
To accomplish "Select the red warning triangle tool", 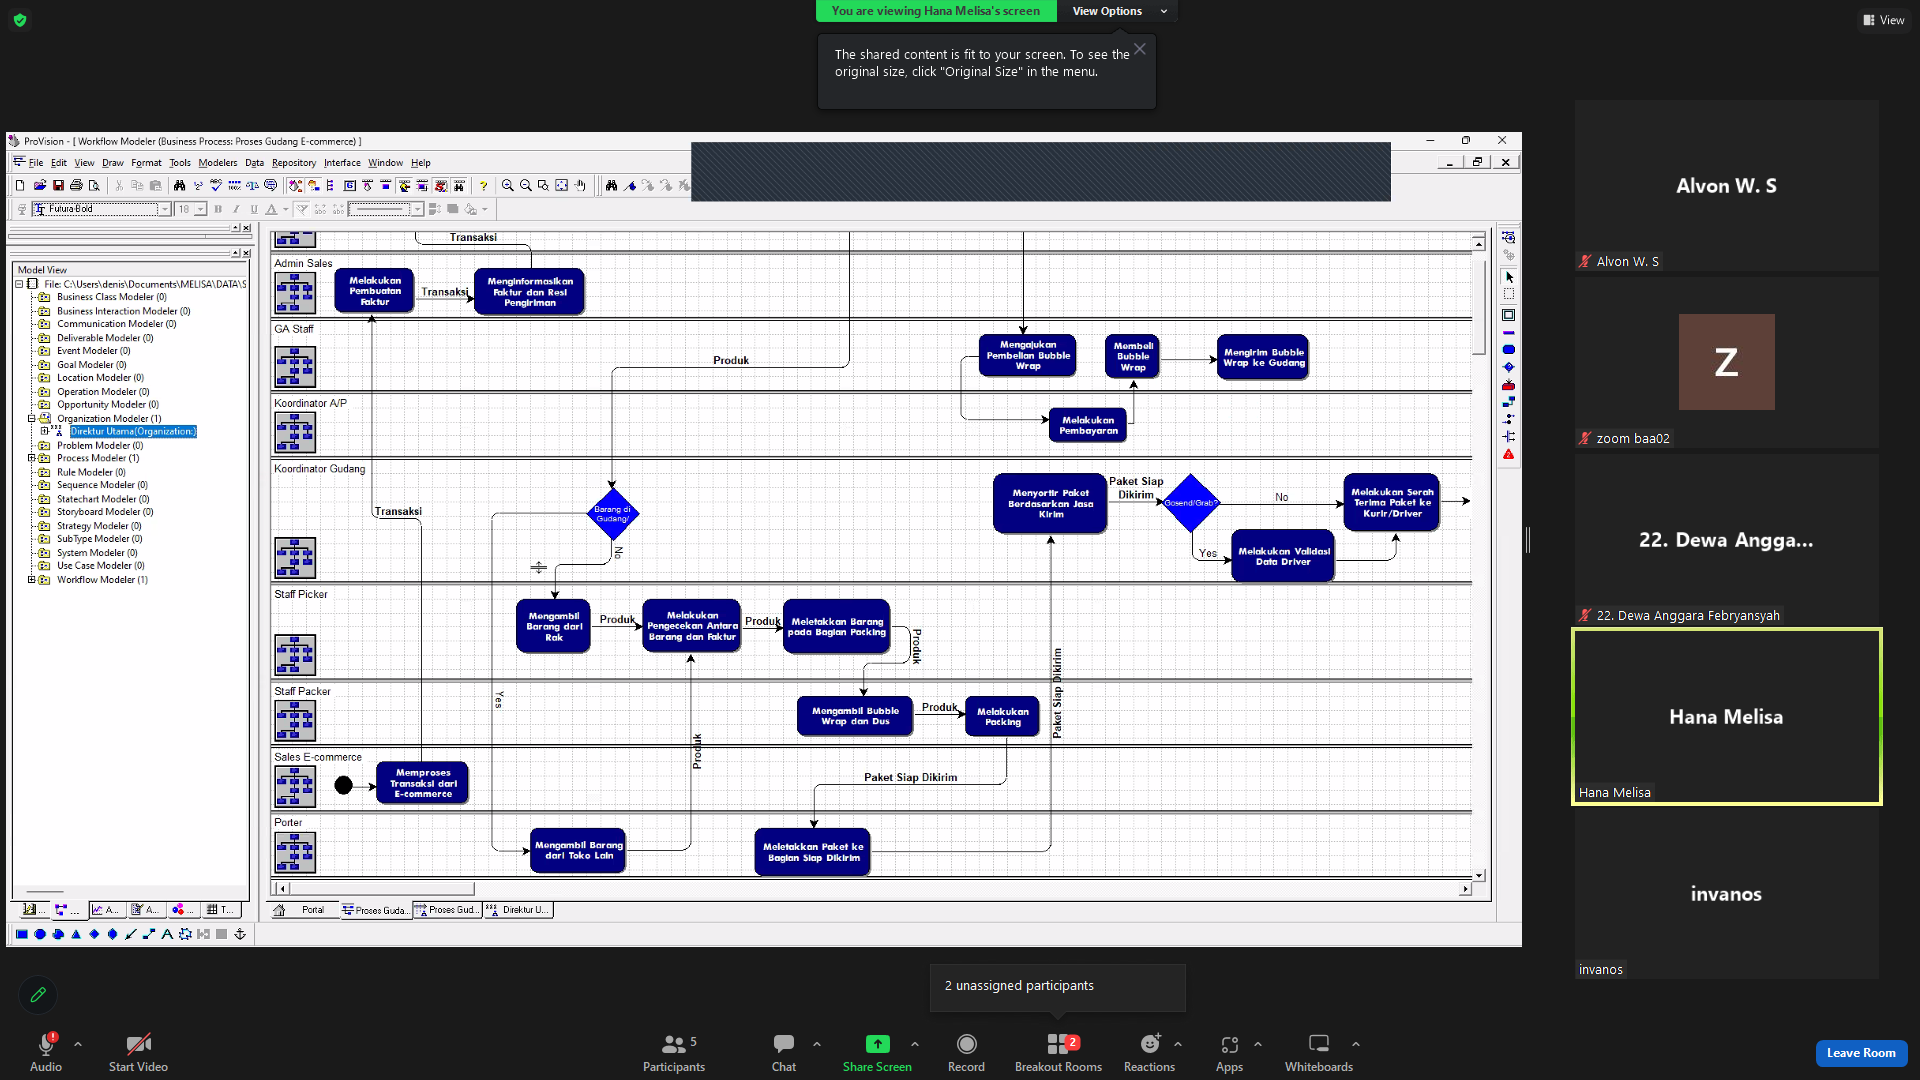I will [1509, 455].
